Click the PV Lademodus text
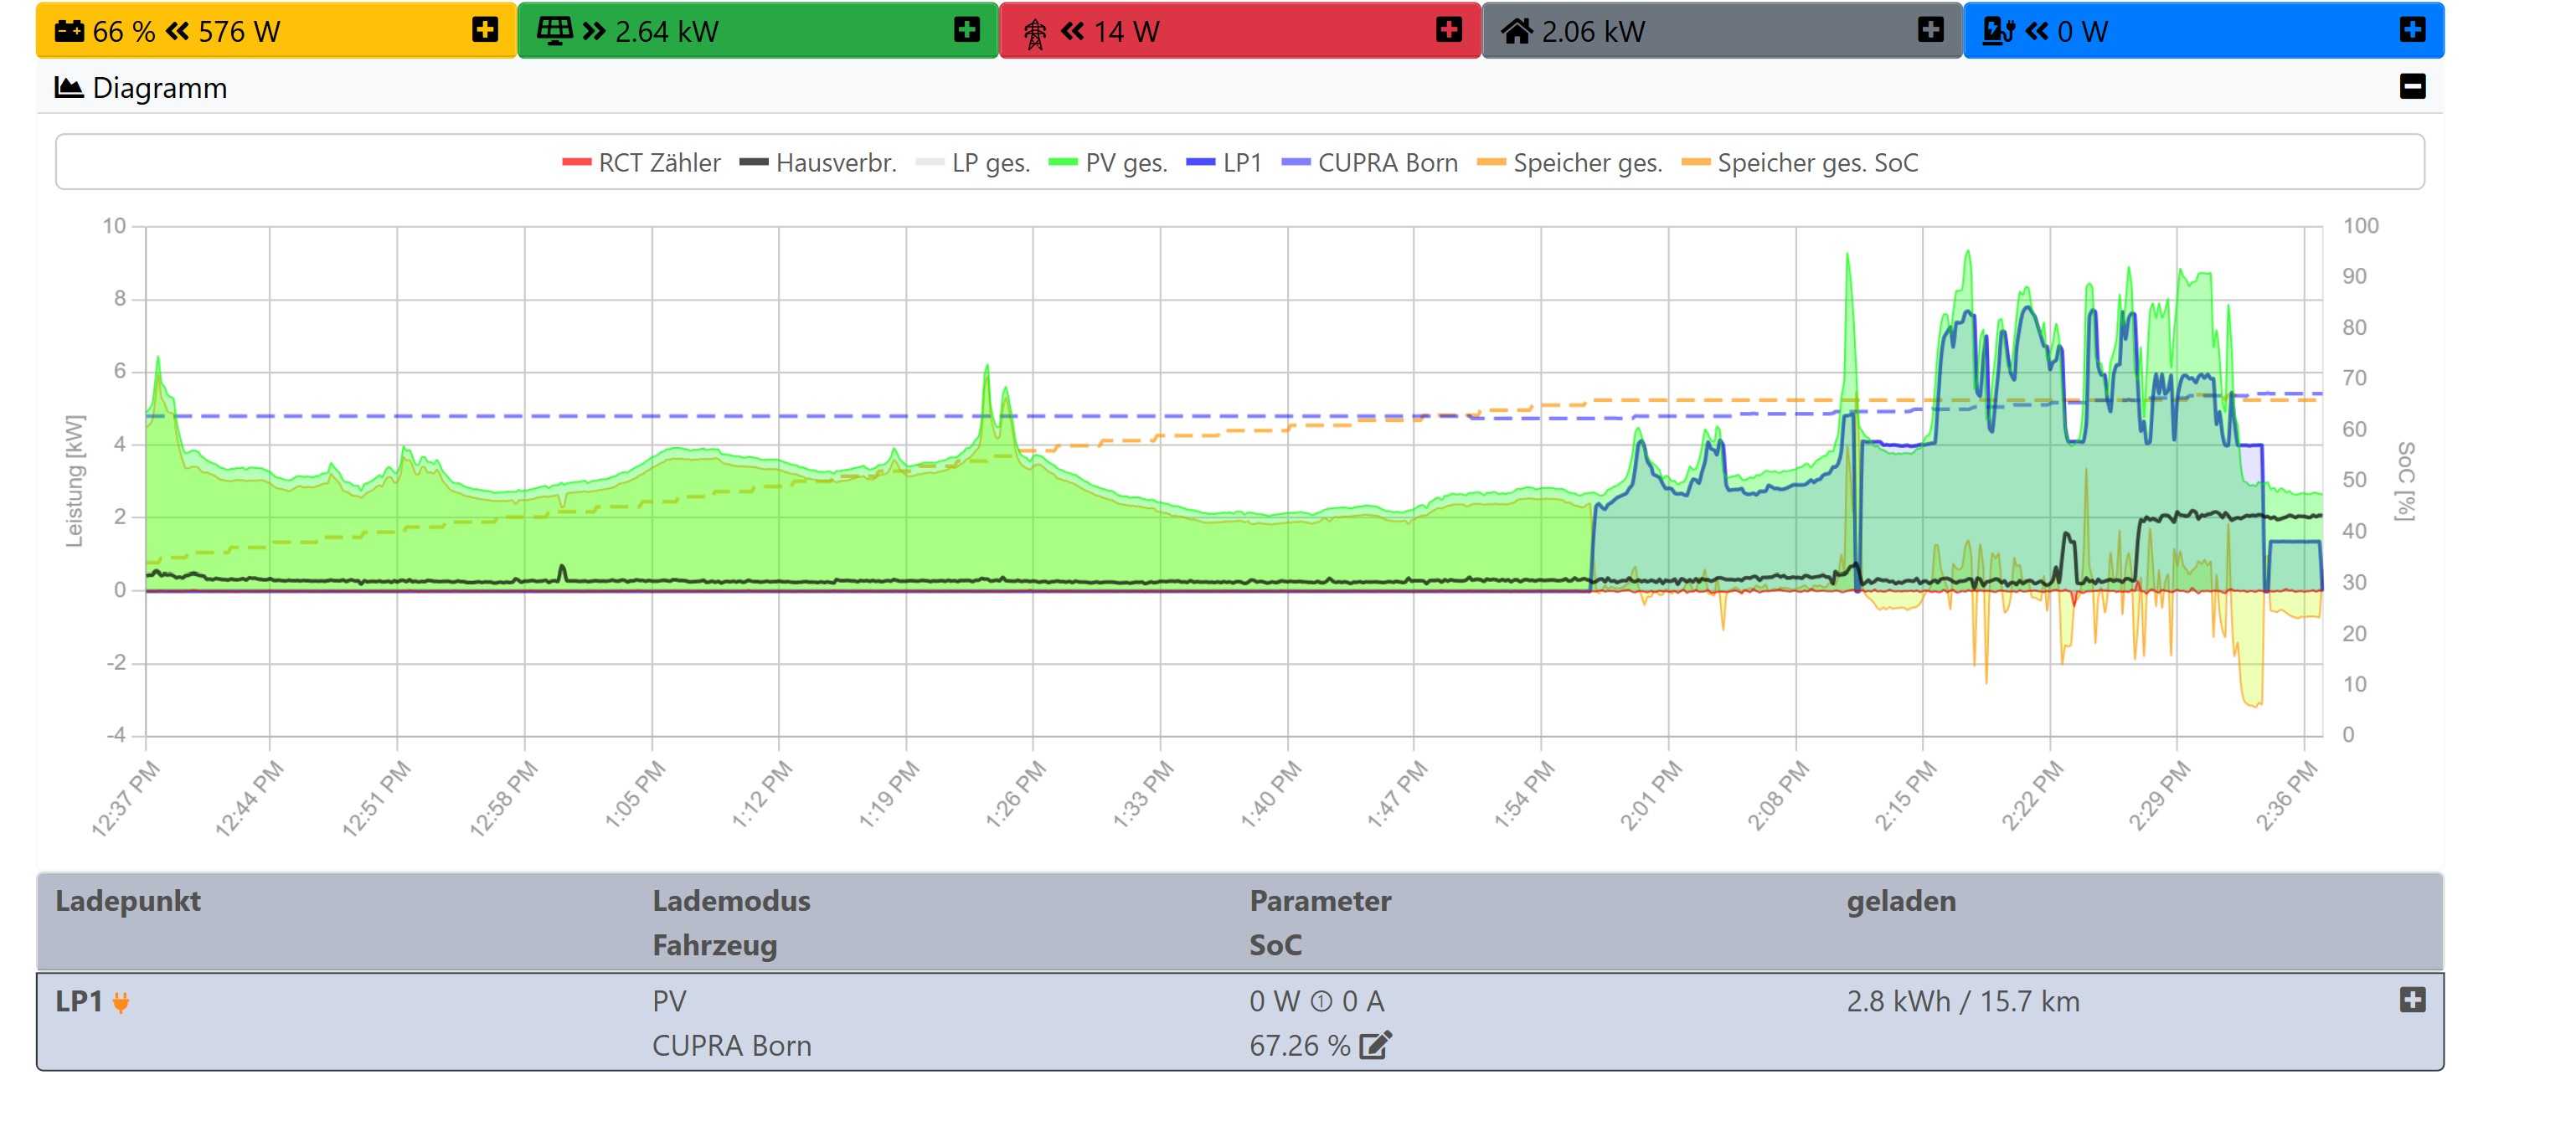This screenshot has height=1142, width=2576. click(669, 1001)
